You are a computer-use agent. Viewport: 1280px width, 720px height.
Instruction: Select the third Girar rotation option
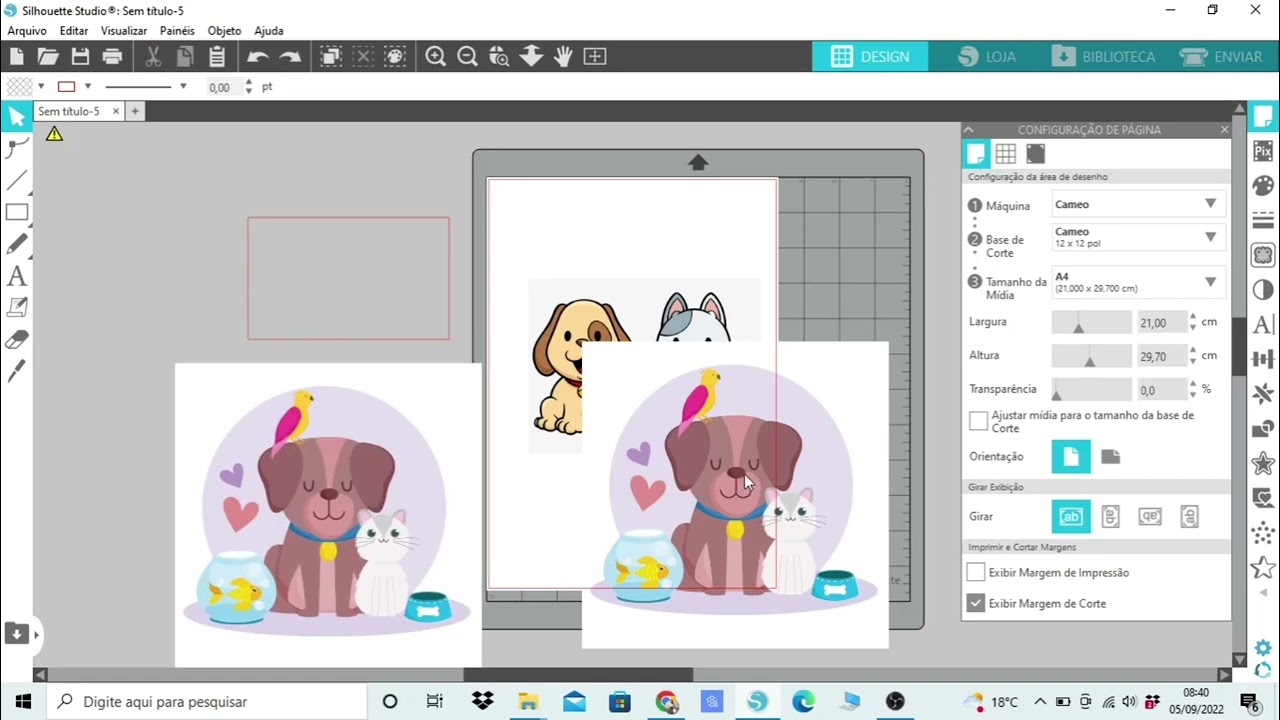1150,517
